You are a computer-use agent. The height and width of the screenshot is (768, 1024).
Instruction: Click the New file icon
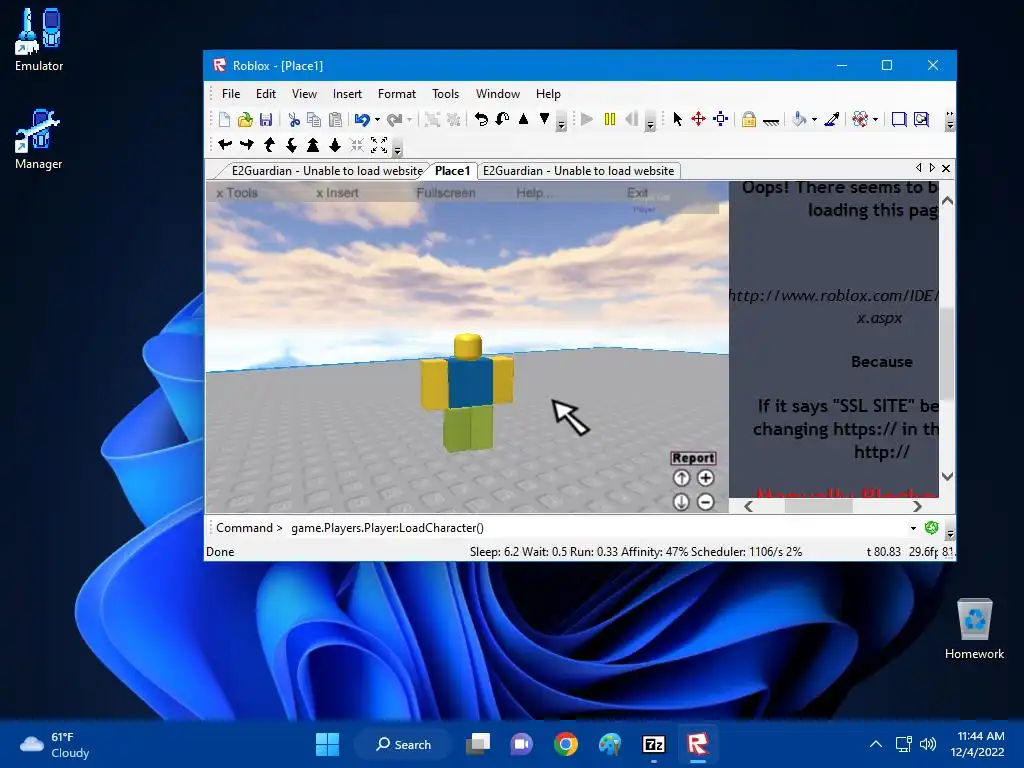[224, 120]
